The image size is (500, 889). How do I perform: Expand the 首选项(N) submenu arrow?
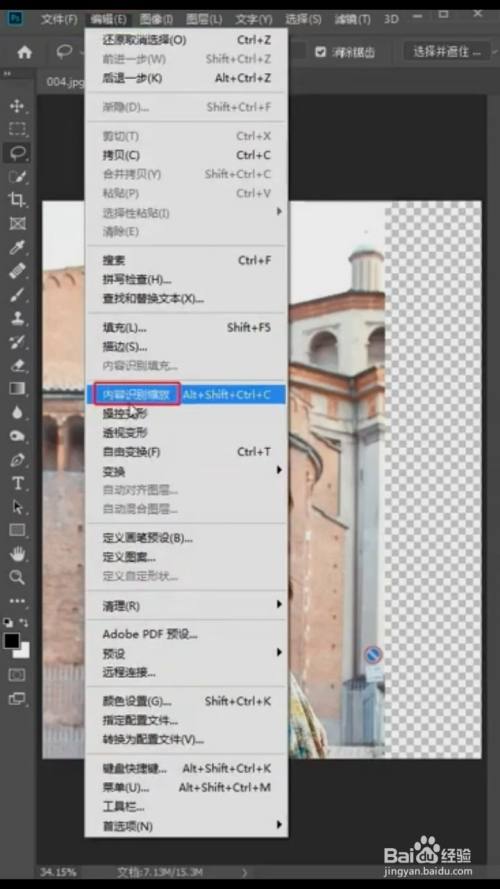tap(278, 825)
